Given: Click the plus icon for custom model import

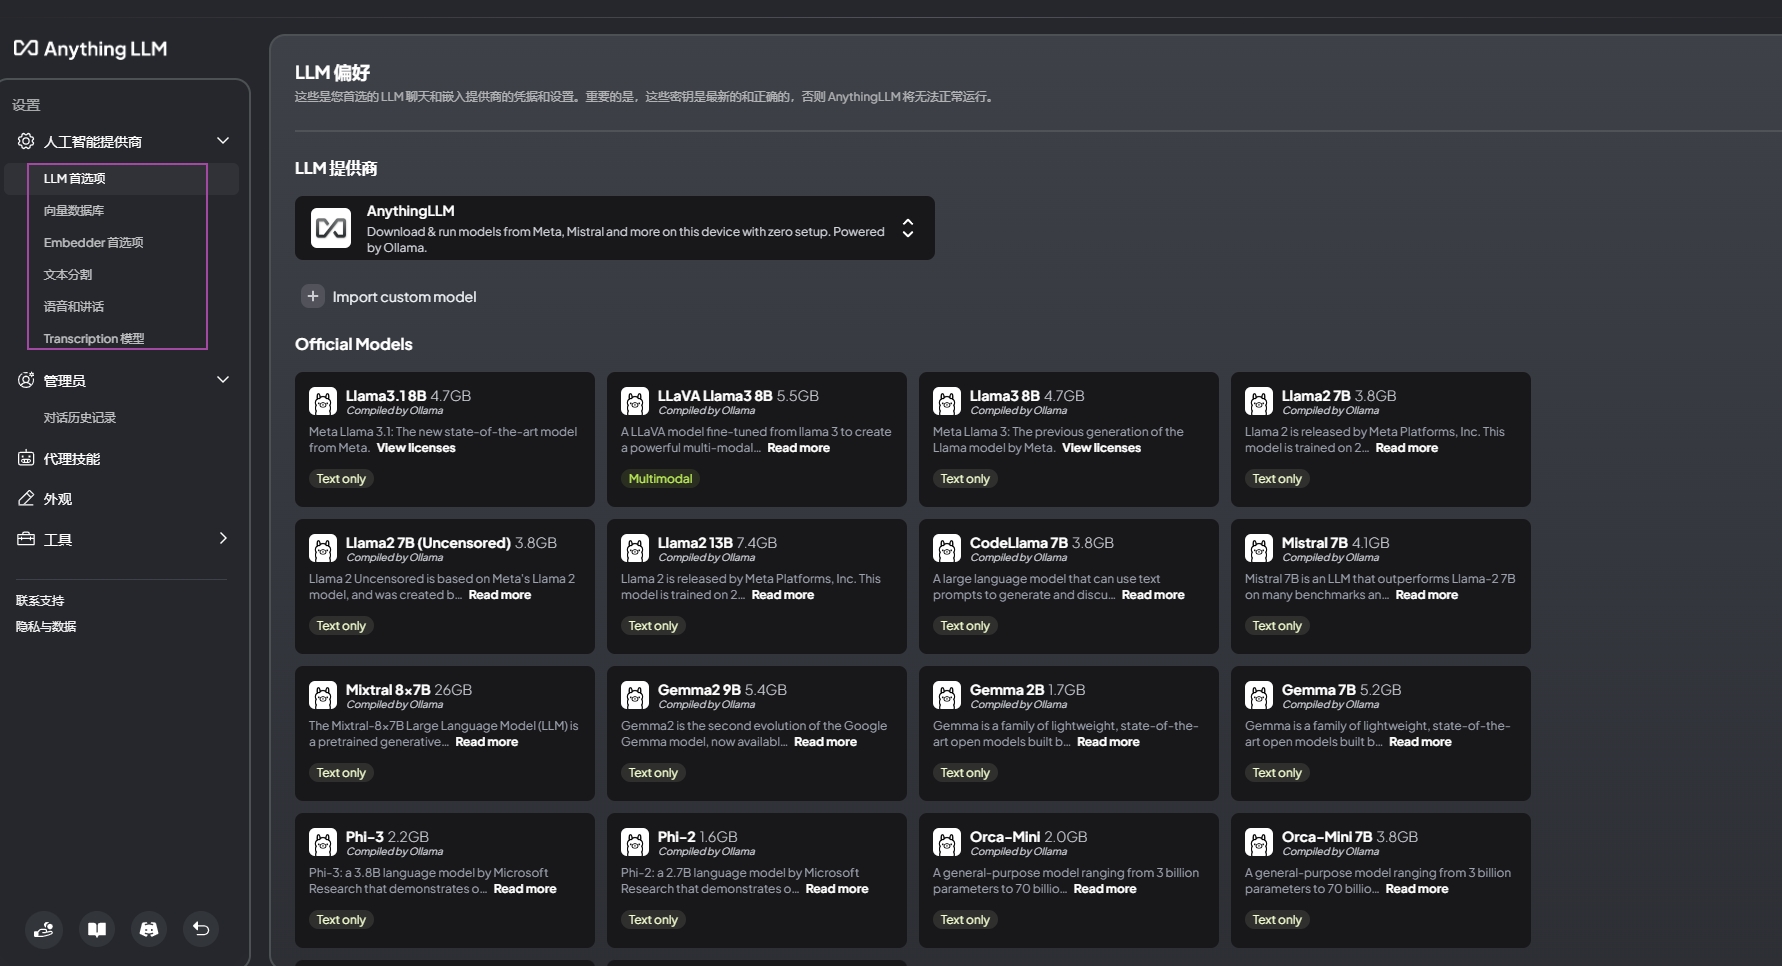Looking at the screenshot, I should pos(313,296).
